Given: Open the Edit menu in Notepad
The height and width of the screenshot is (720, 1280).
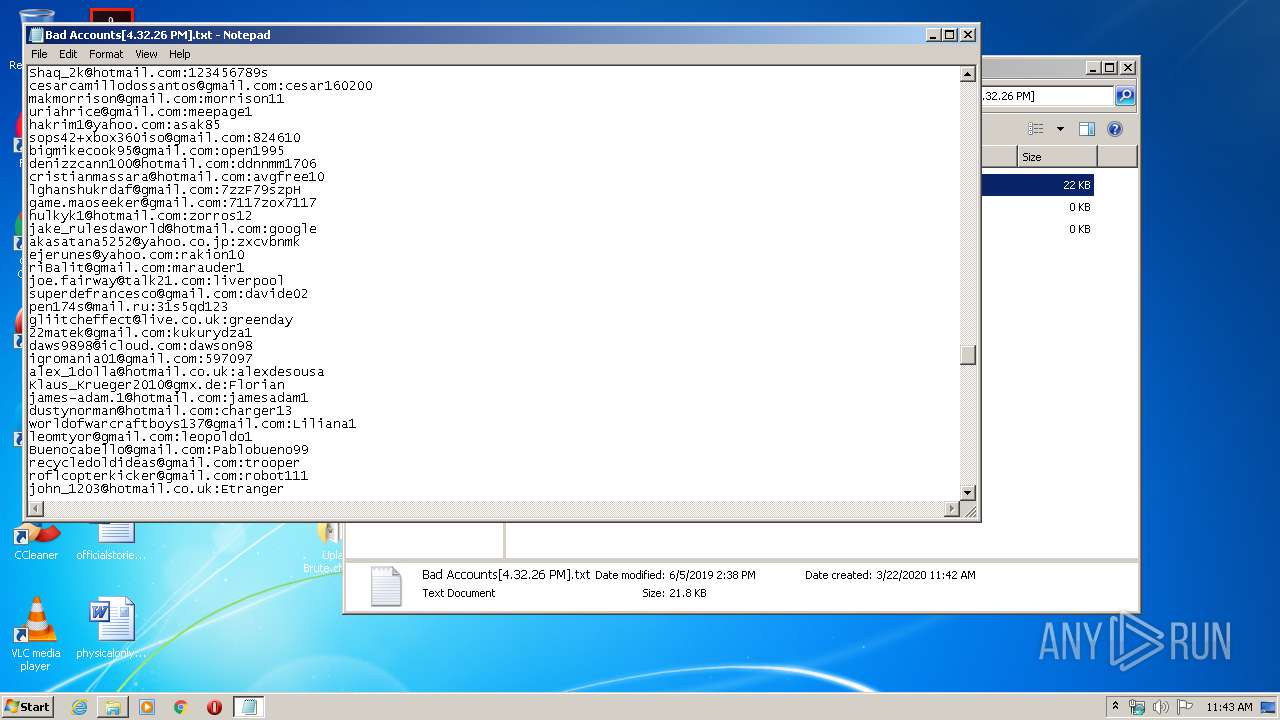Looking at the screenshot, I should [x=68, y=54].
